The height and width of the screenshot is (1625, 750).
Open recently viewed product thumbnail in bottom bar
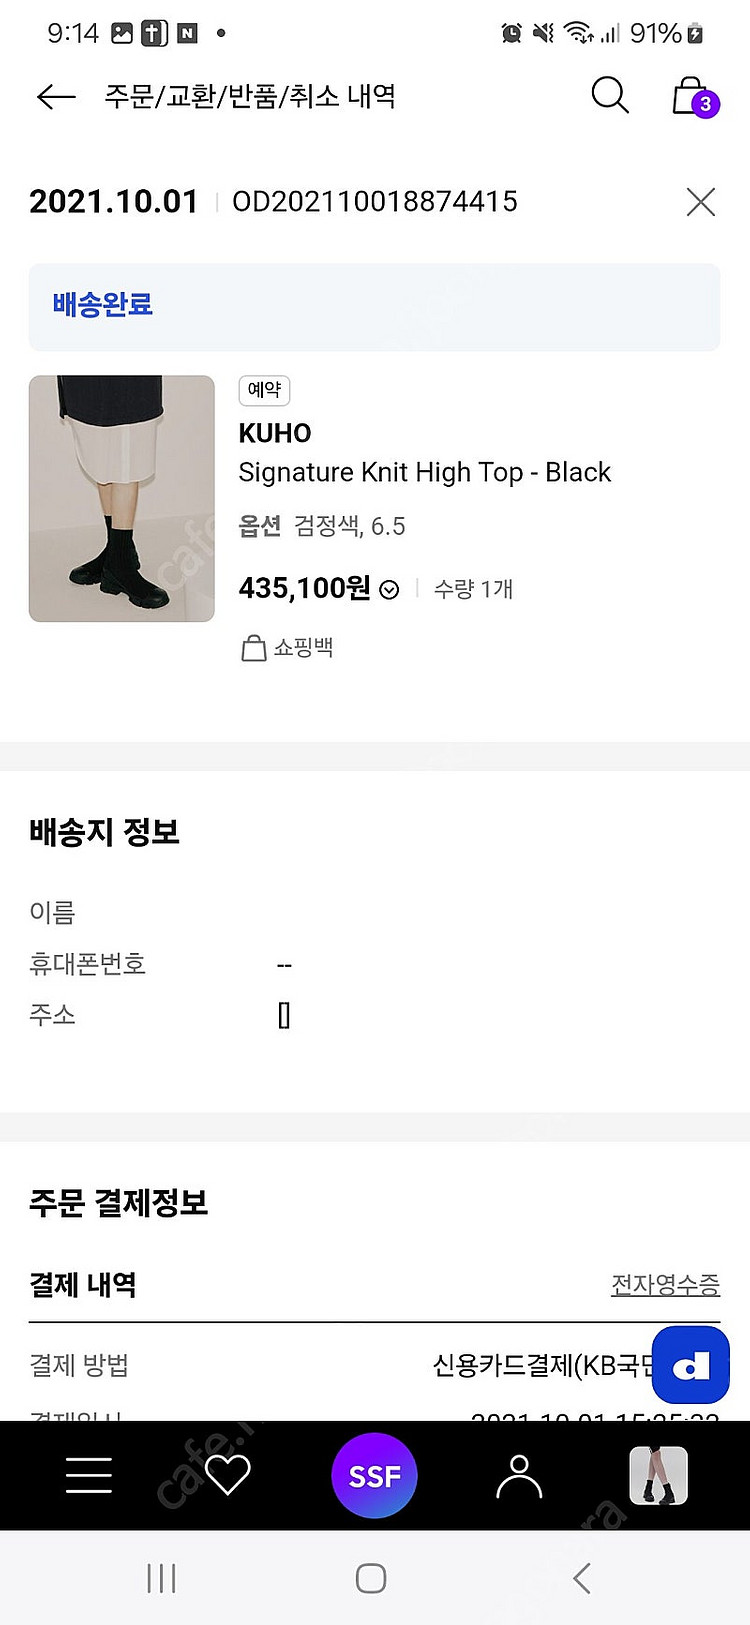pyautogui.click(x=658, y=1475)
